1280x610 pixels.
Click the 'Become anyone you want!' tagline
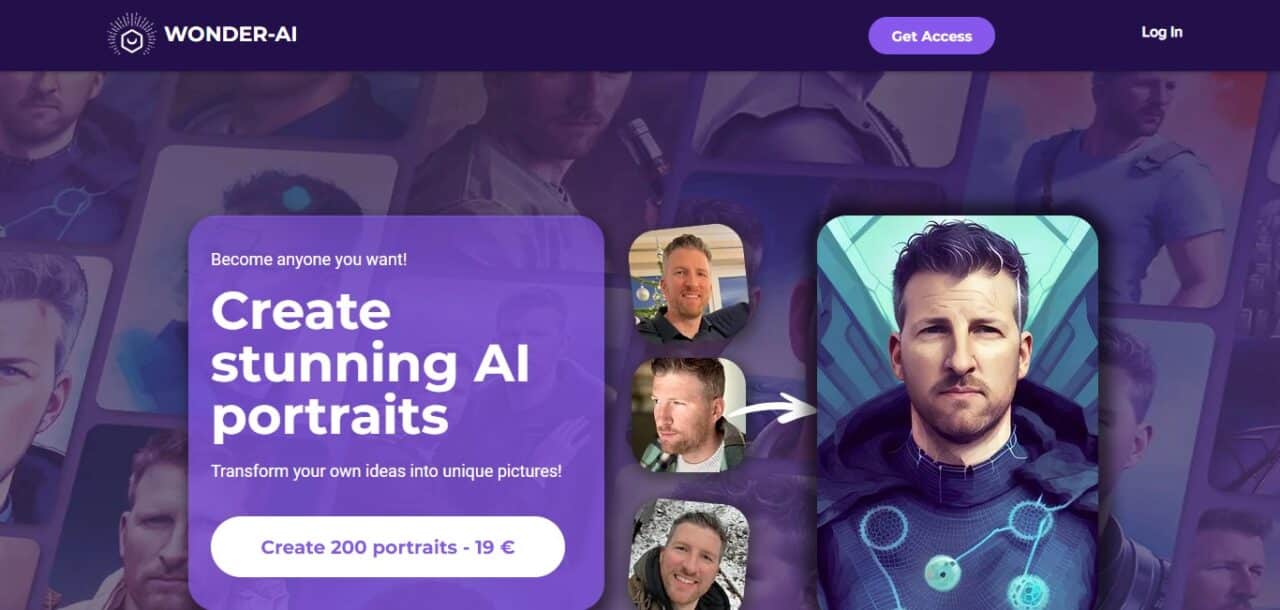click(309, 260)
